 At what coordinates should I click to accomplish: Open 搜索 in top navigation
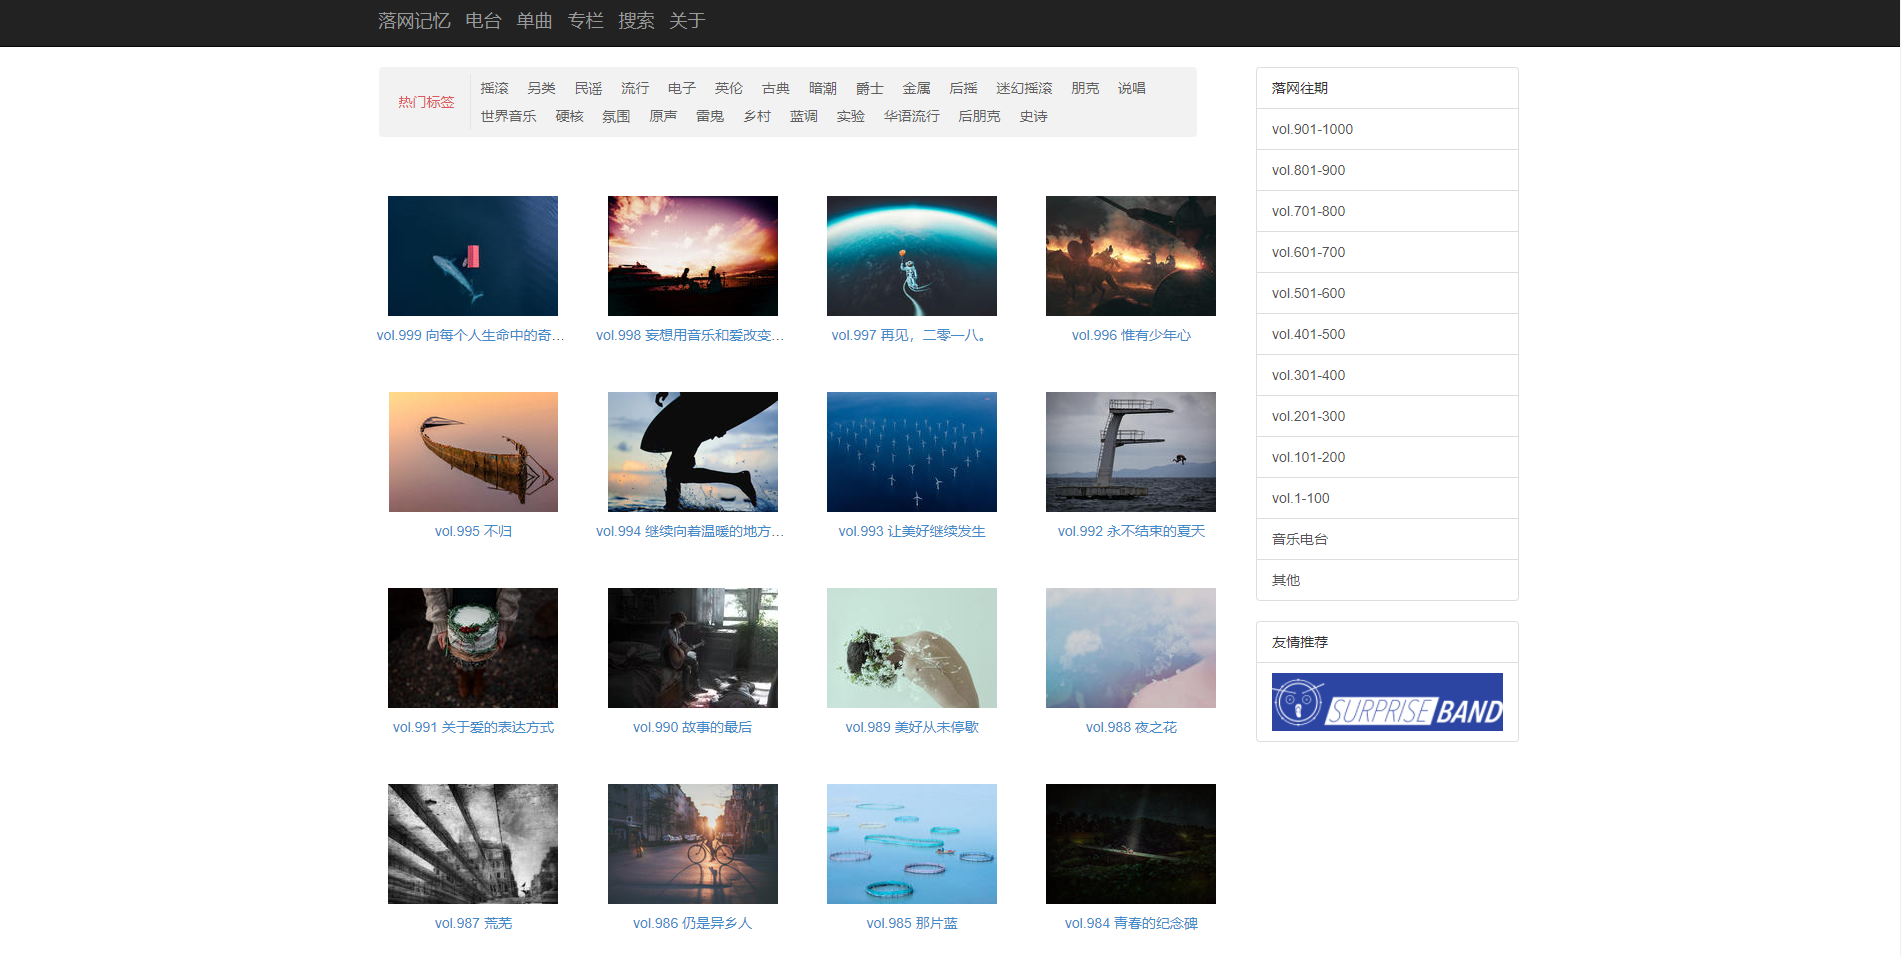click(636, 21)
